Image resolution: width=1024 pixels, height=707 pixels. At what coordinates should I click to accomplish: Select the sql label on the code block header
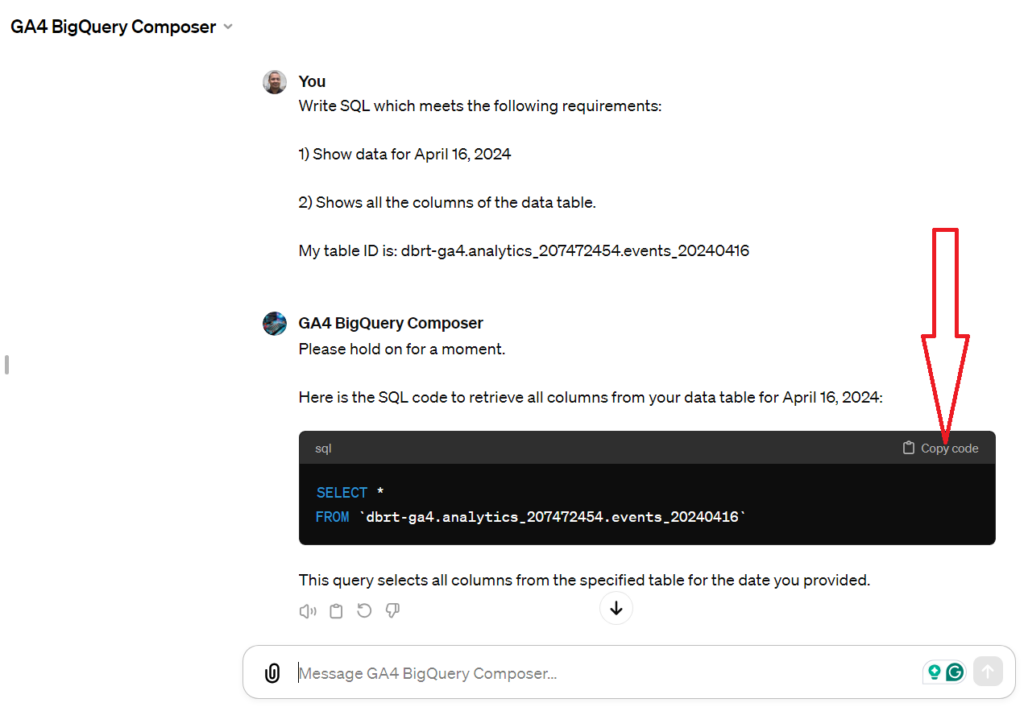322,448
